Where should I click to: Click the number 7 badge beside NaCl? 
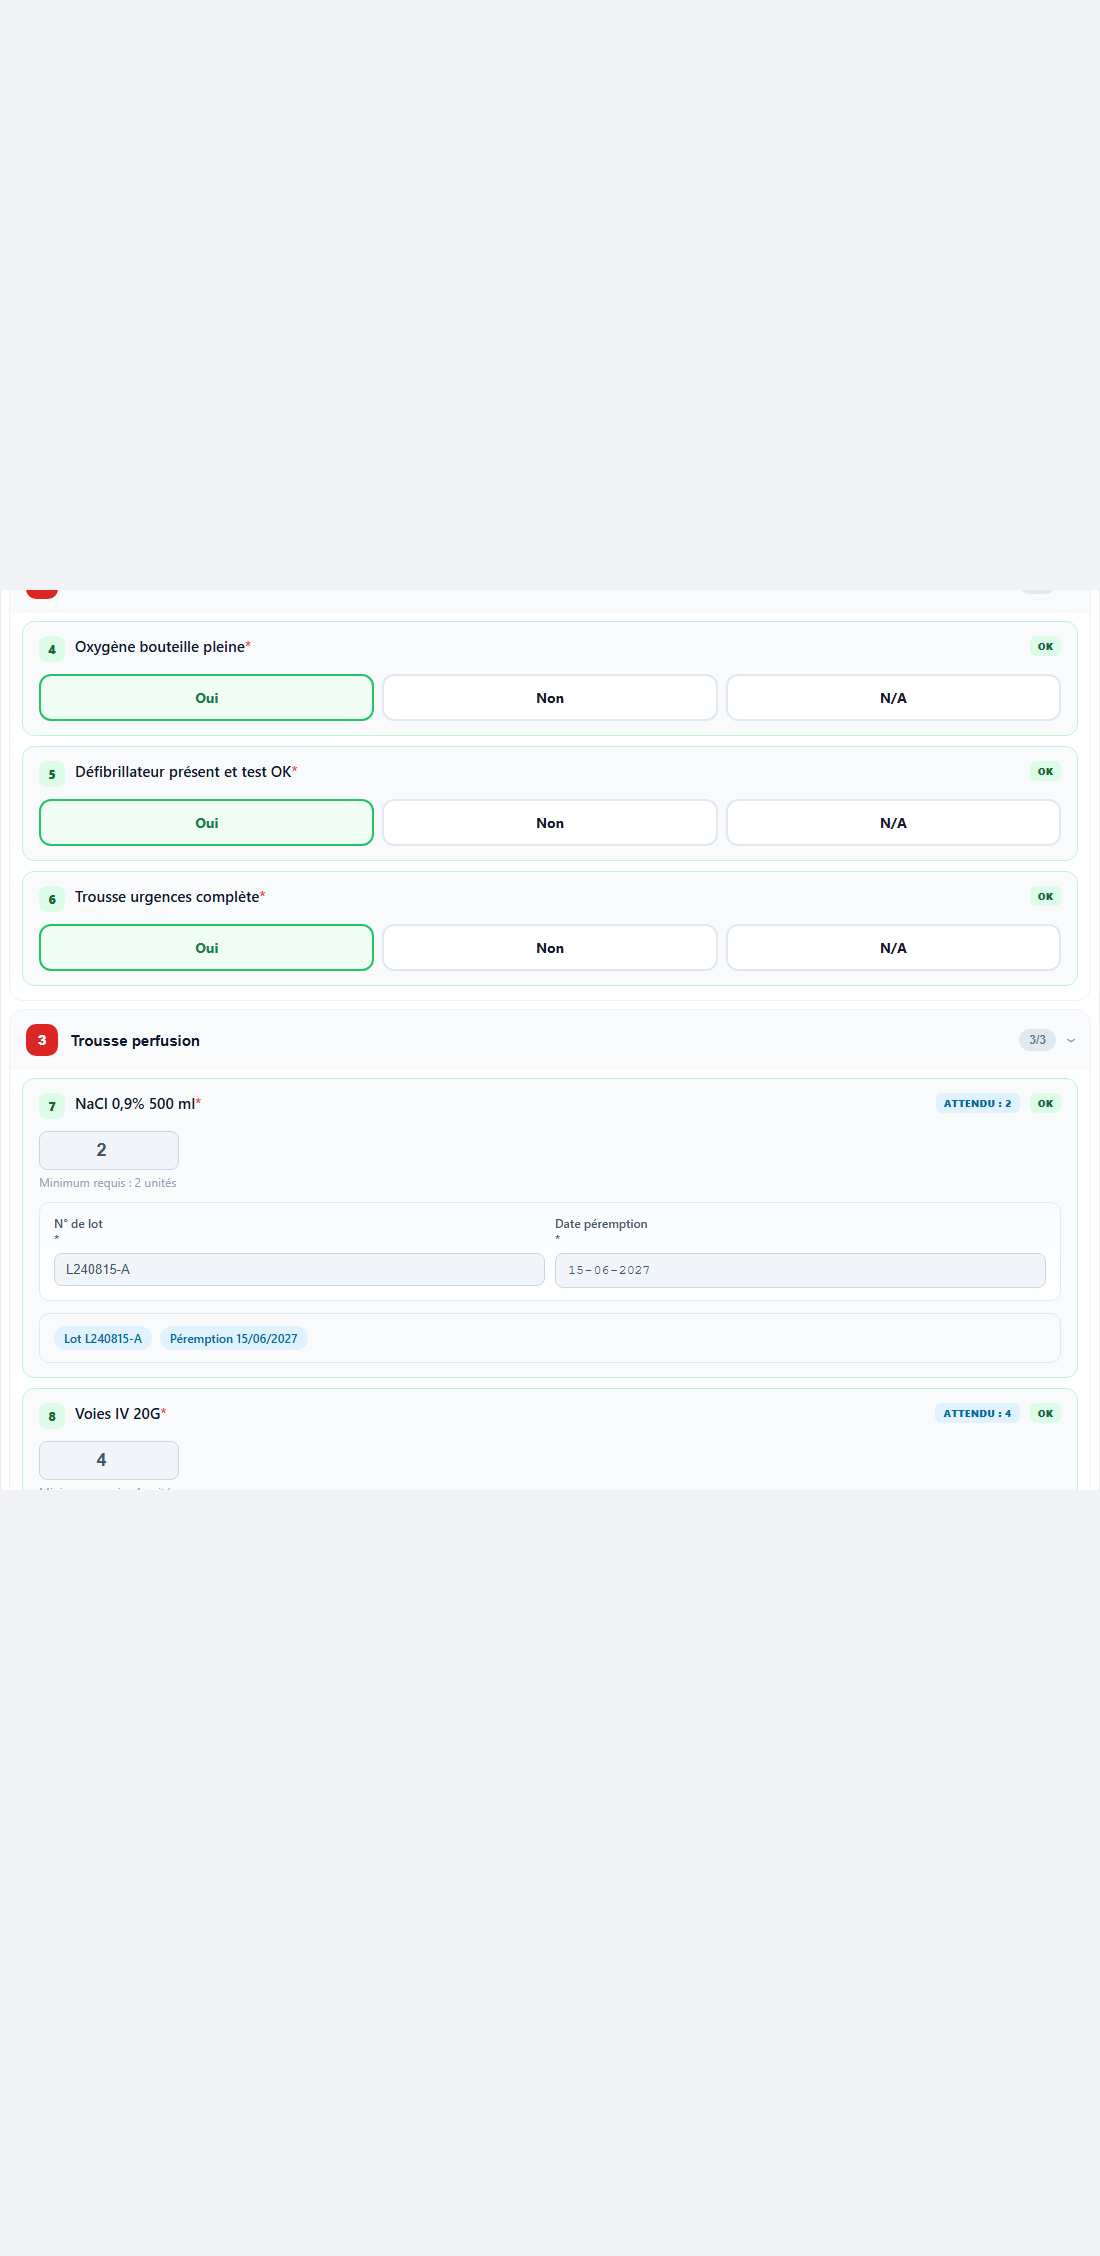click(52, 1106)
